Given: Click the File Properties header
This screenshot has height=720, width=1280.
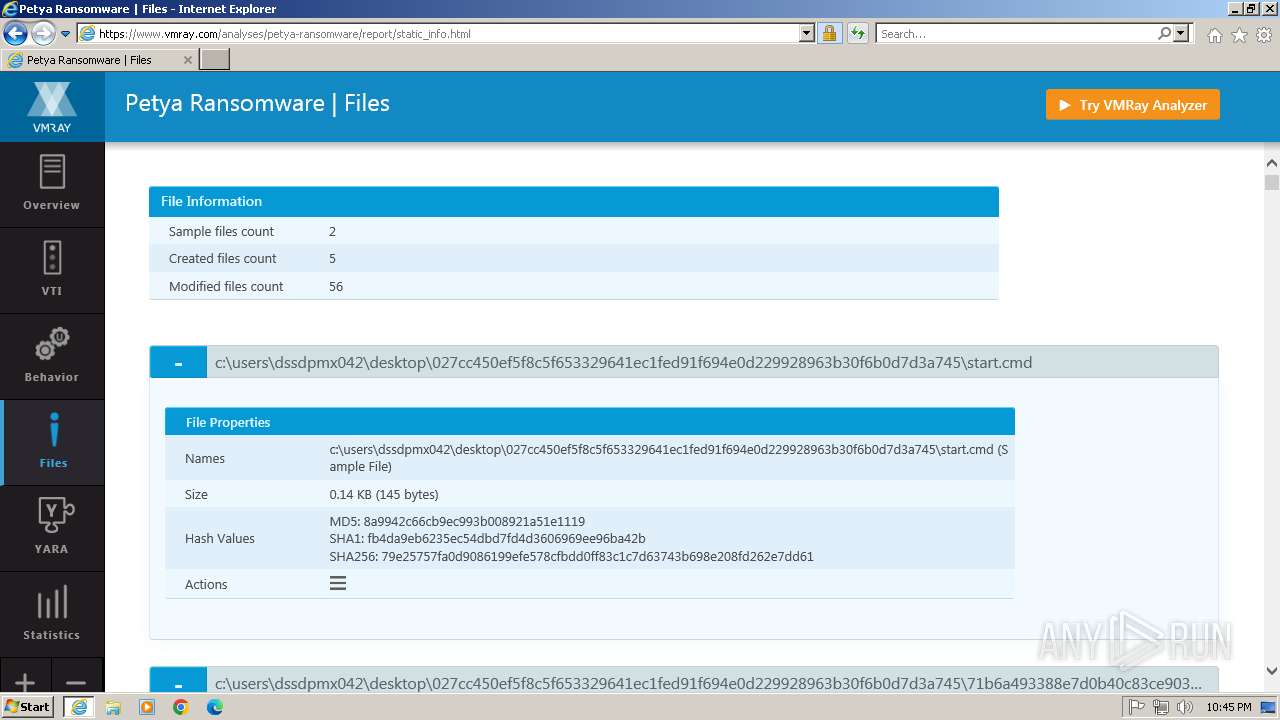Looking at the screenshot, I should pyautogui.click(x=590, y=422).
